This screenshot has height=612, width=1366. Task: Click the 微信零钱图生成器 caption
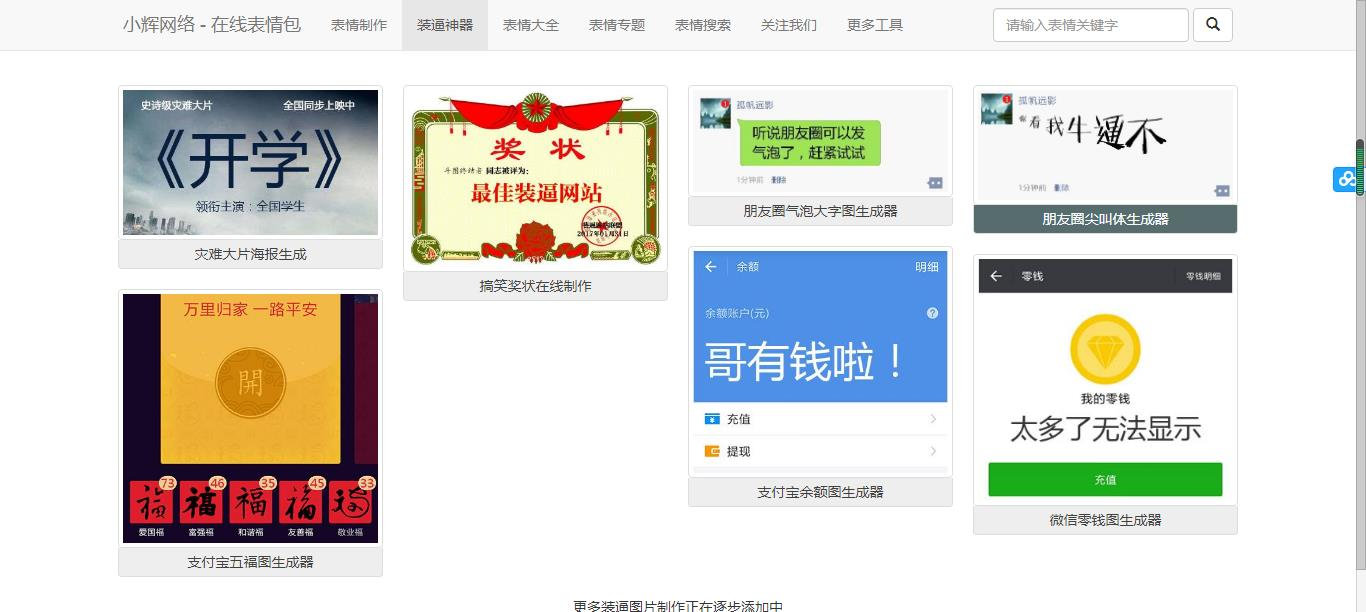click(1105, 520)
